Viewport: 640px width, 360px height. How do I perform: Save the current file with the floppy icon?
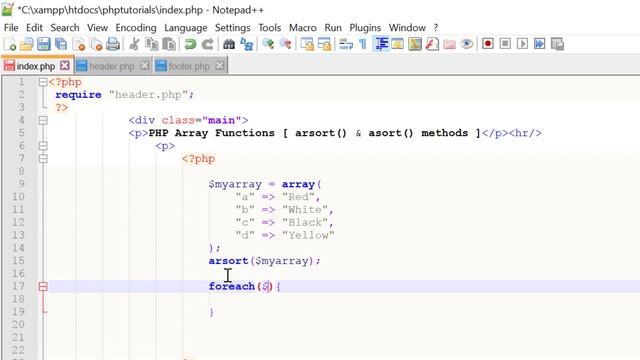[x=44, y=44]
